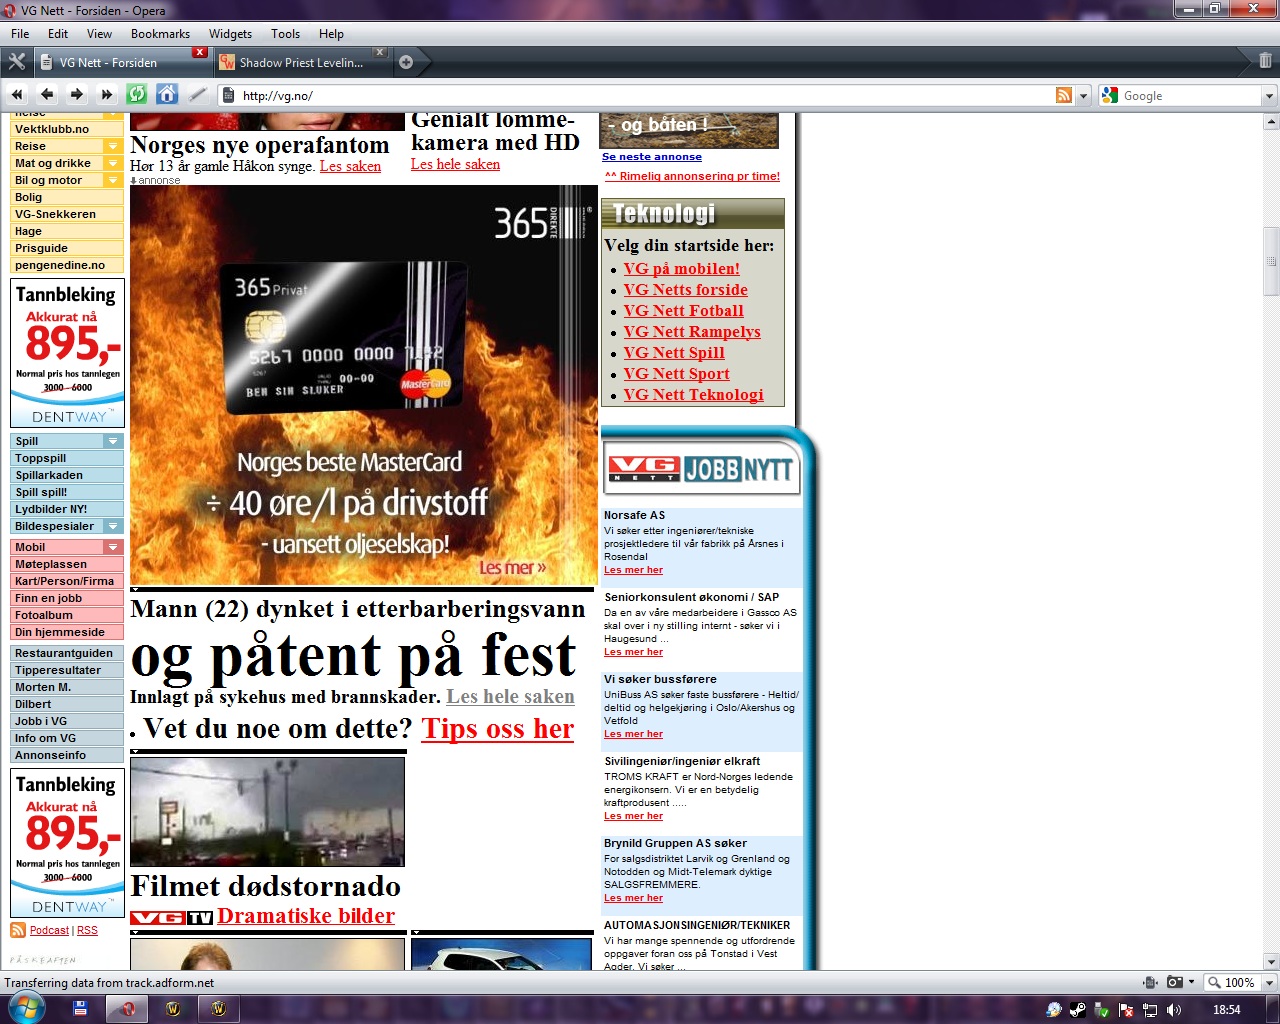Go forward with the Forward arrow
The height and width of the screenshot is (1024, 1280).
point(77,95)
